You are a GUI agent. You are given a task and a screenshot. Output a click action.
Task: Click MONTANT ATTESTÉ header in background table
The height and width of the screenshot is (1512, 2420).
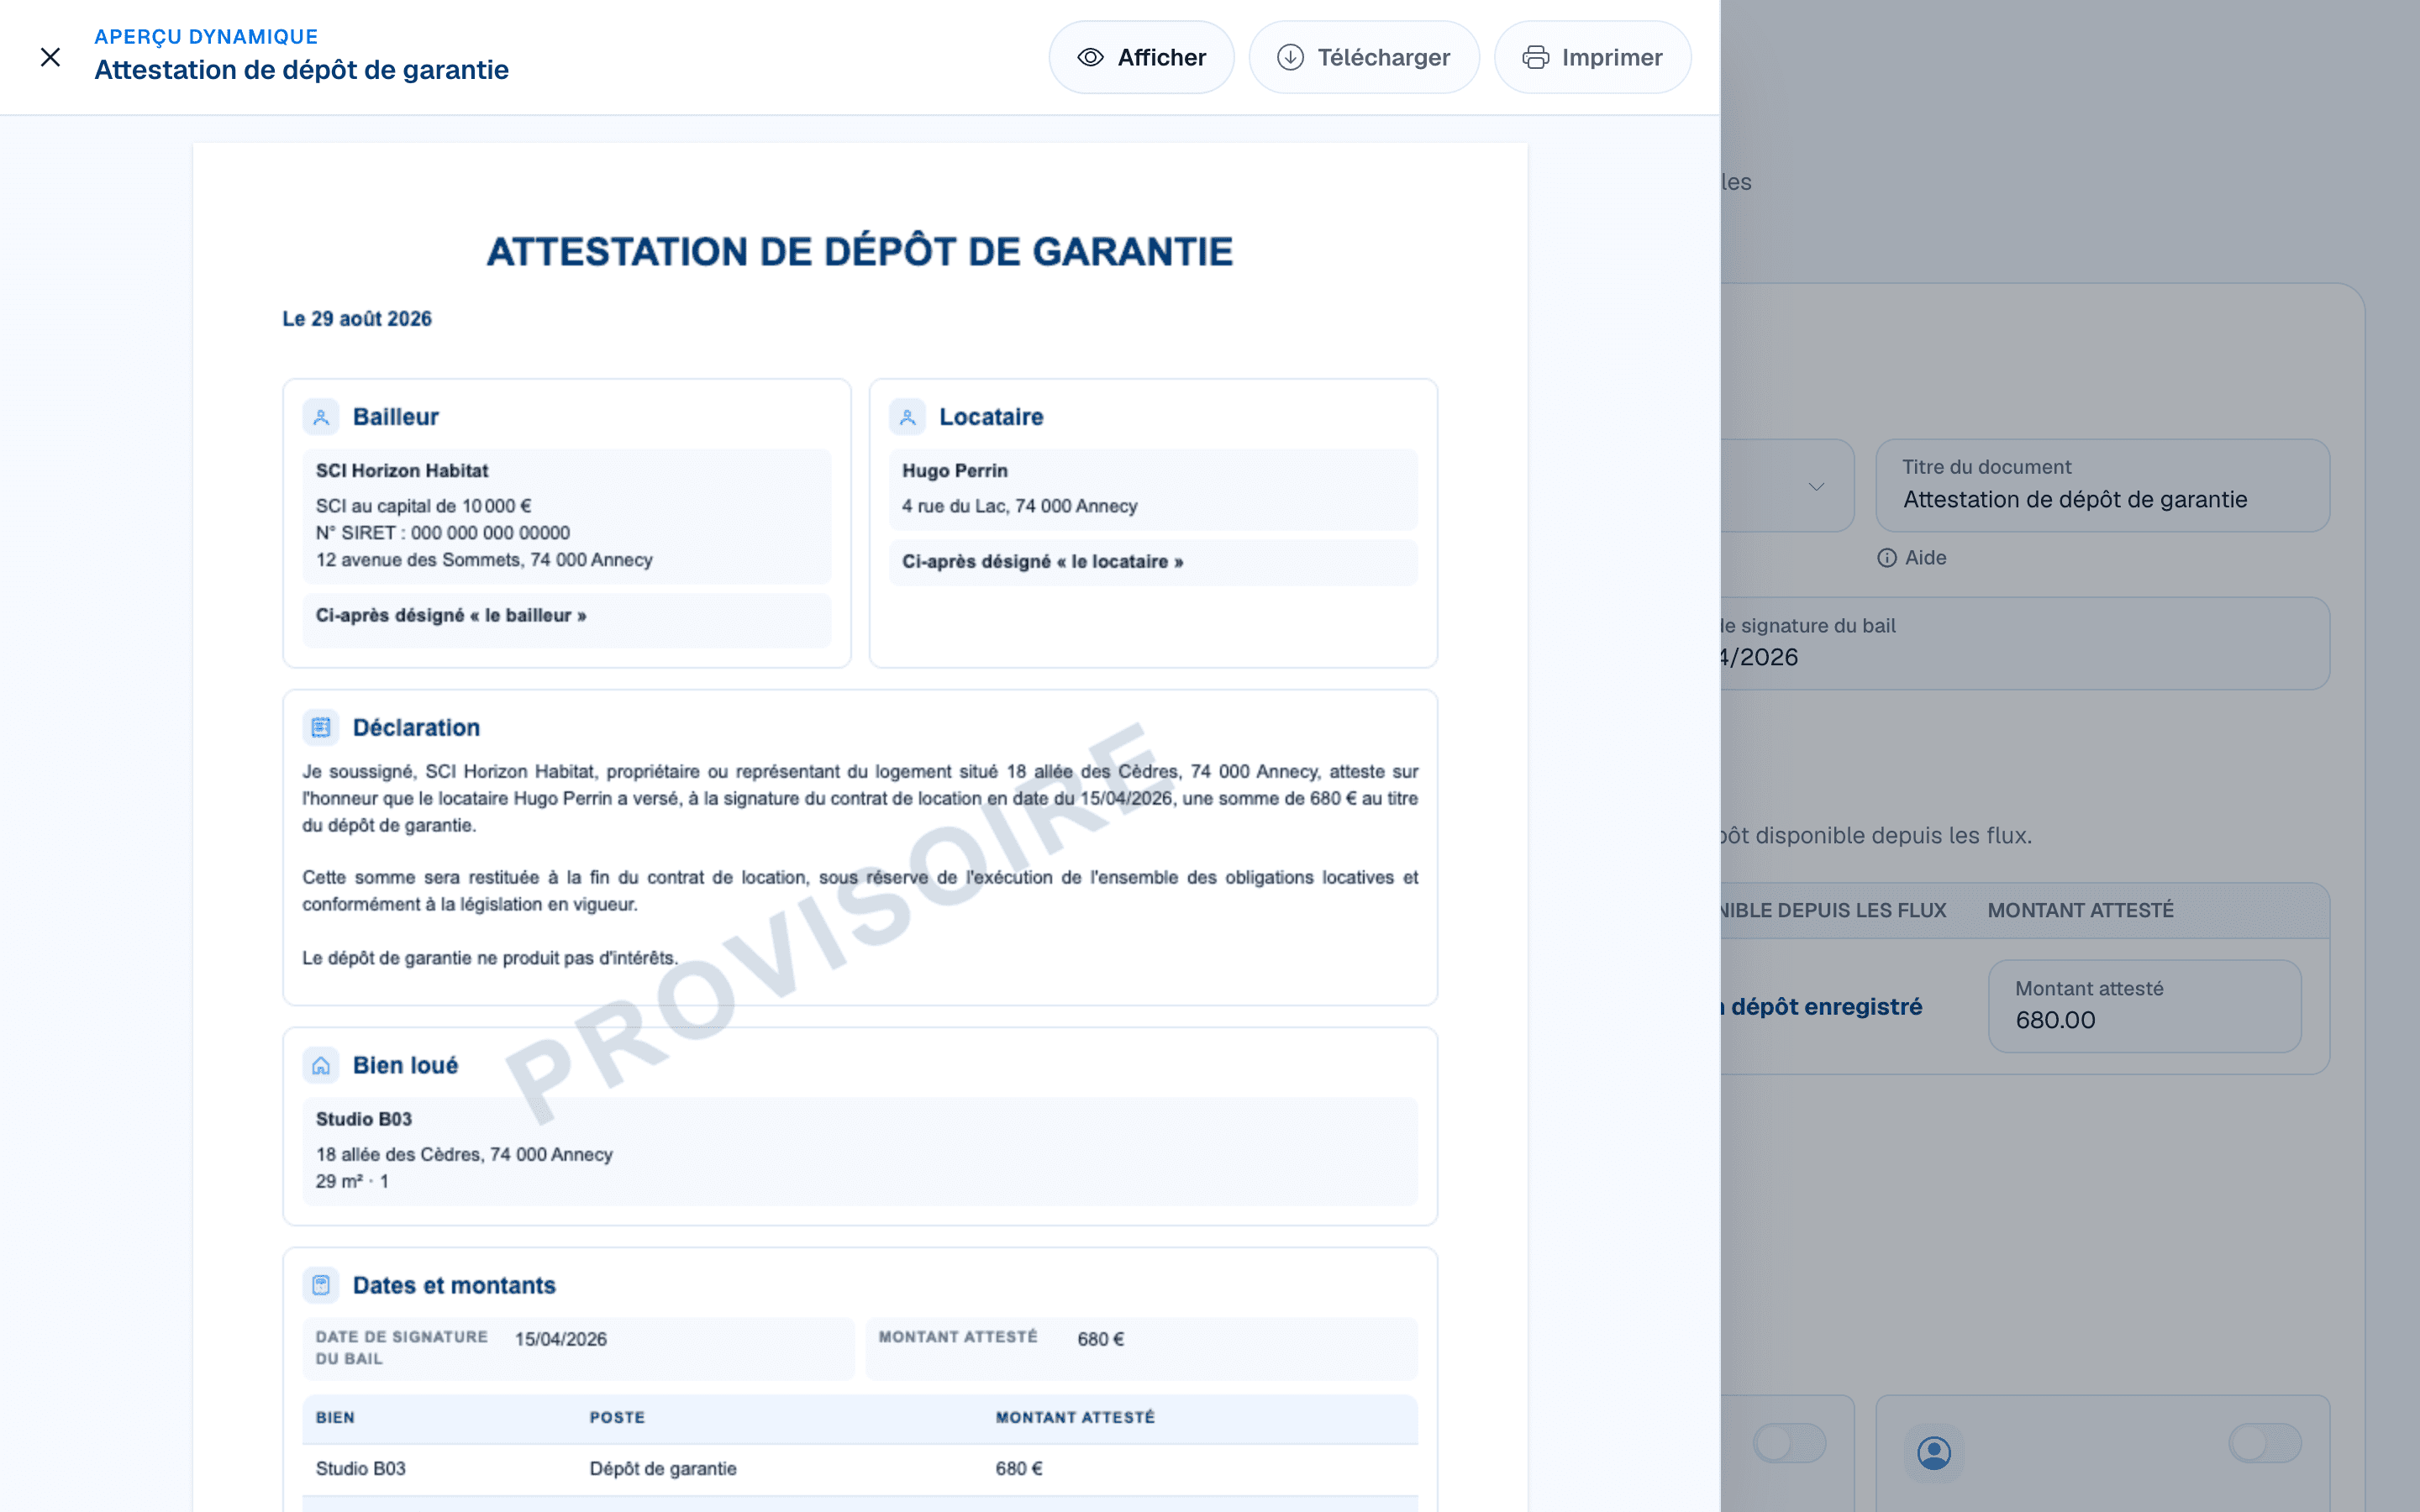point(2080,910)
